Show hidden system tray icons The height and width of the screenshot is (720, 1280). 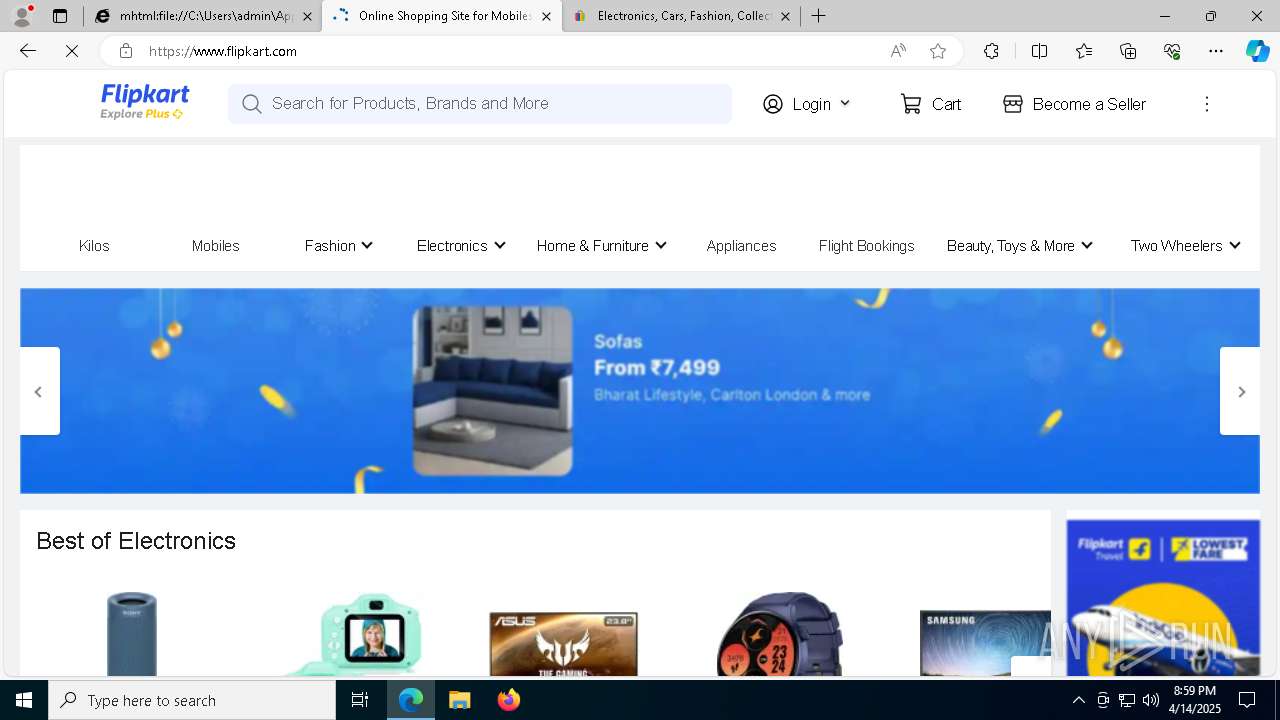(x=1078, y=700)
